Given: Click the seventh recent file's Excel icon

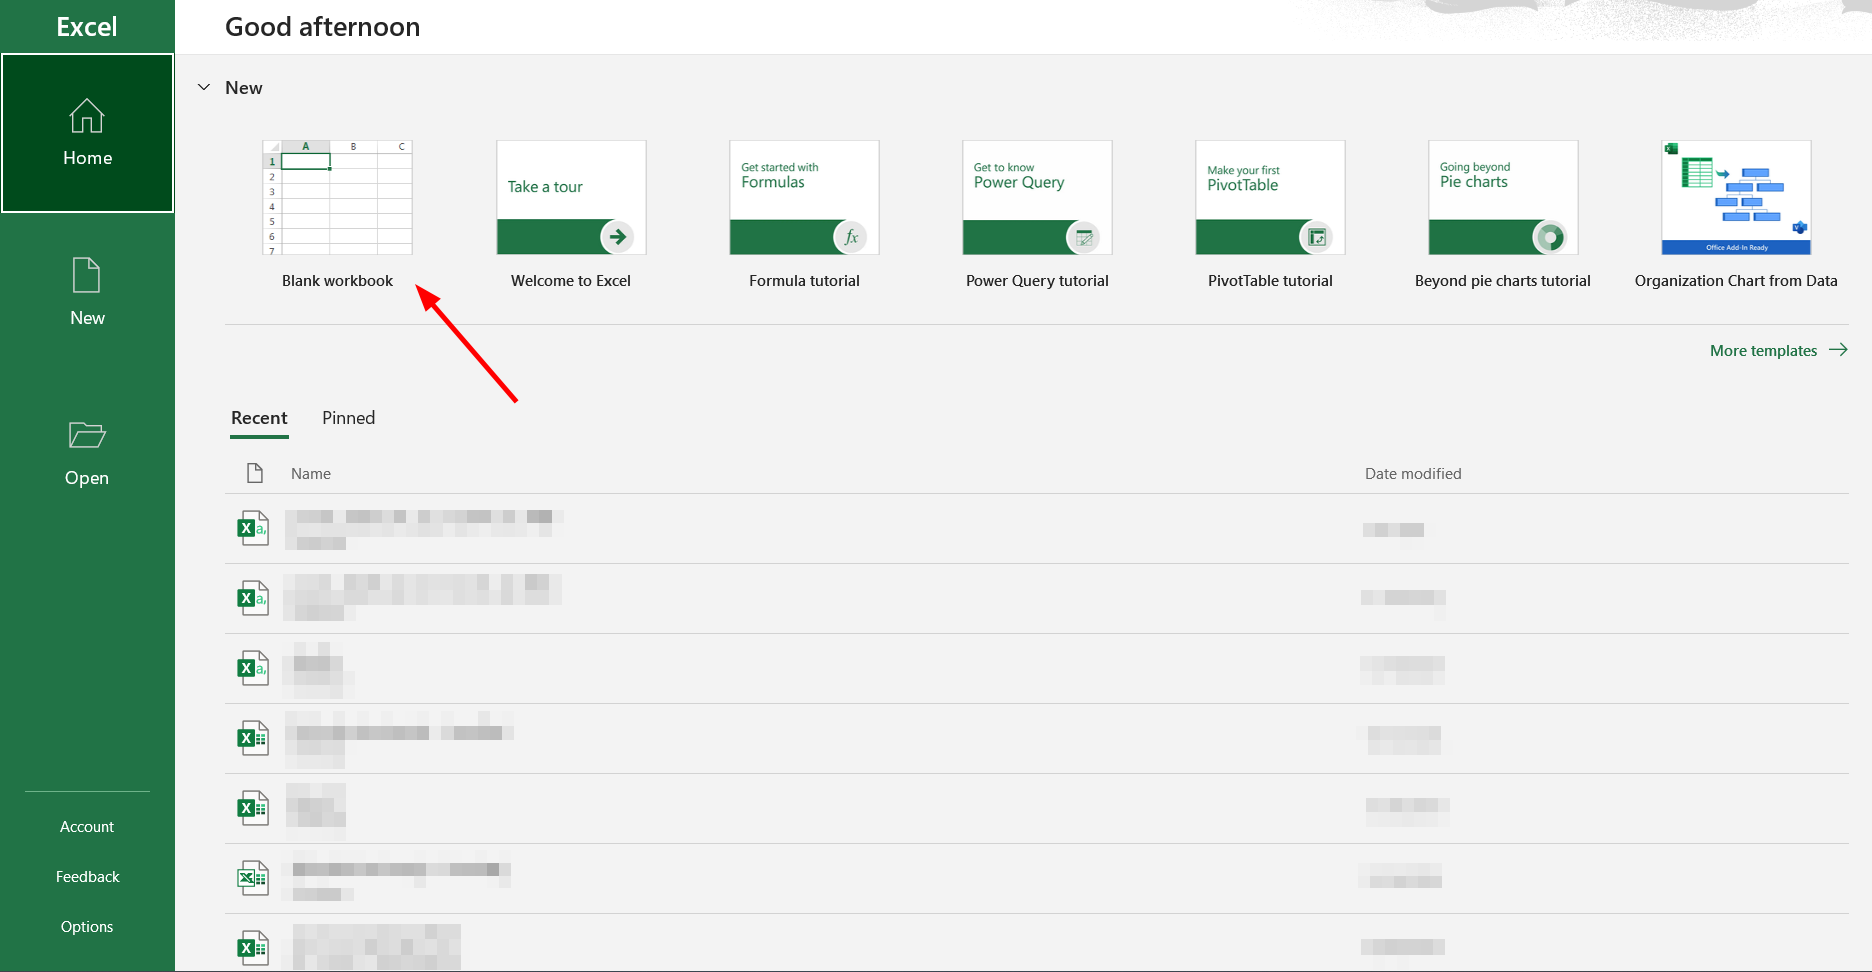Looking at the screenshot, I should click(x=253, y=948).
